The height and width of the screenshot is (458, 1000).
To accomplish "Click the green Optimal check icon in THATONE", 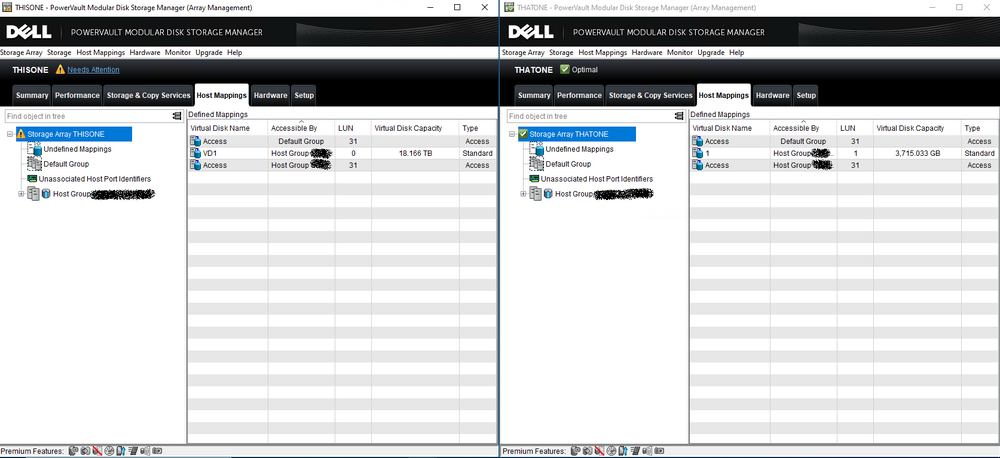I will [x=564, y=70].
